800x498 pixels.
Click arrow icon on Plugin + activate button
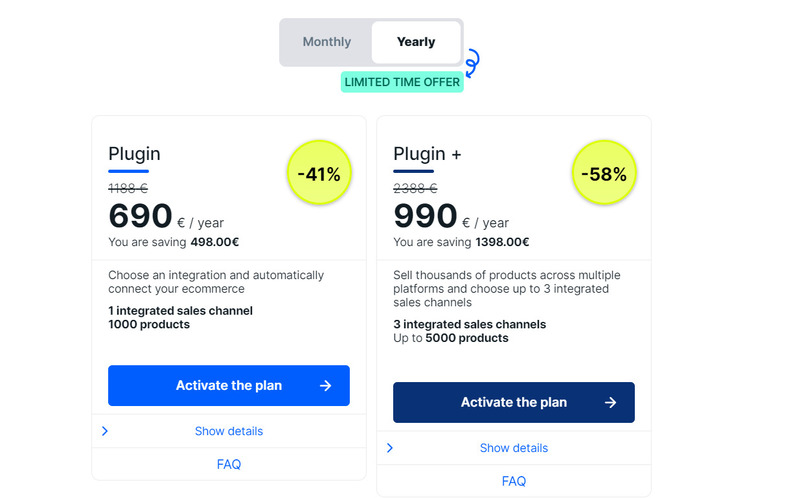[610, 403]
